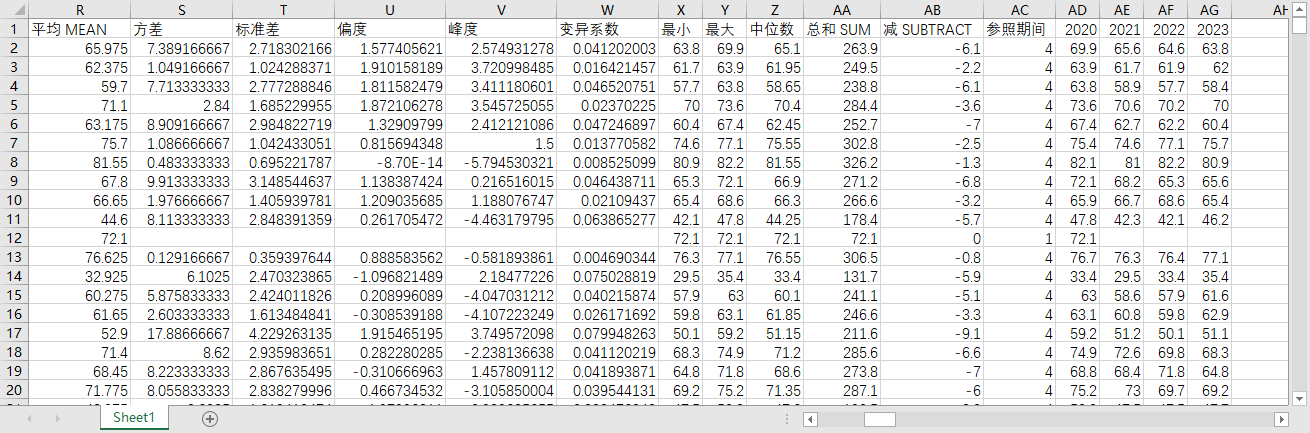This screenshot has height=433, width=1310.
Task: Select column AD header
Action: (1077, 9)
